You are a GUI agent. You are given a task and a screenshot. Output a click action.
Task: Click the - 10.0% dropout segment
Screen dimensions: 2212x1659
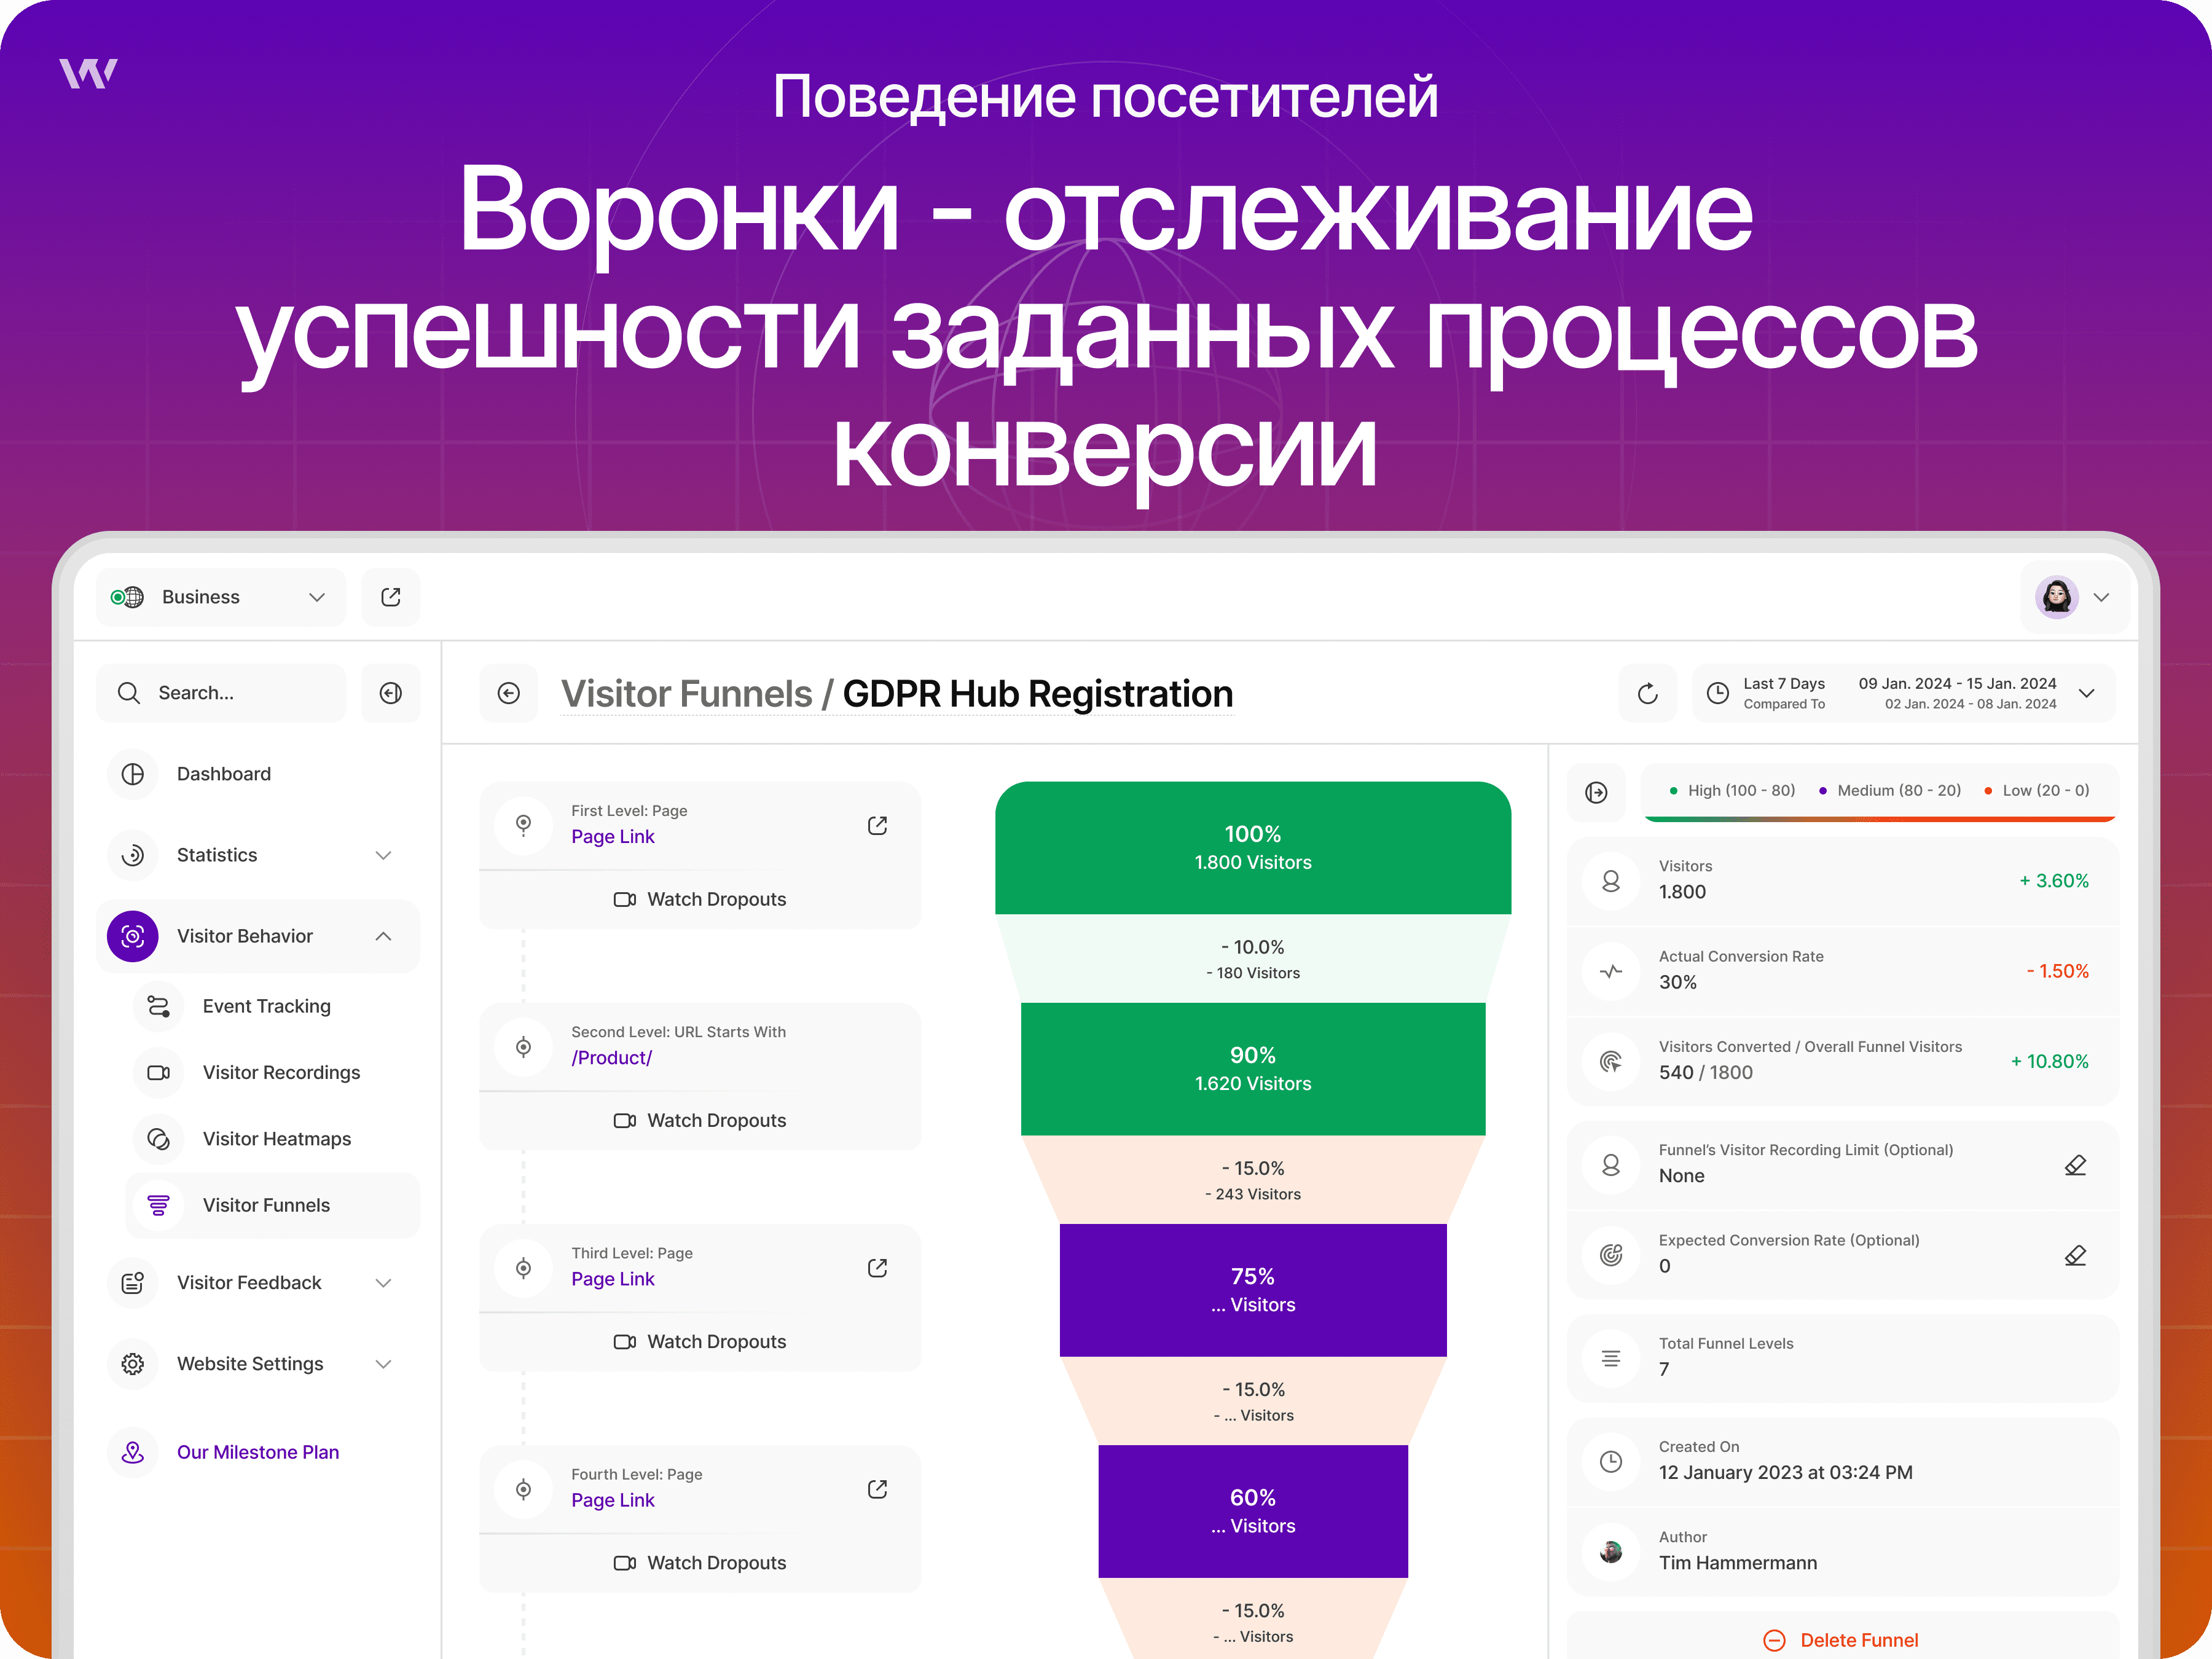(1253, 958)
